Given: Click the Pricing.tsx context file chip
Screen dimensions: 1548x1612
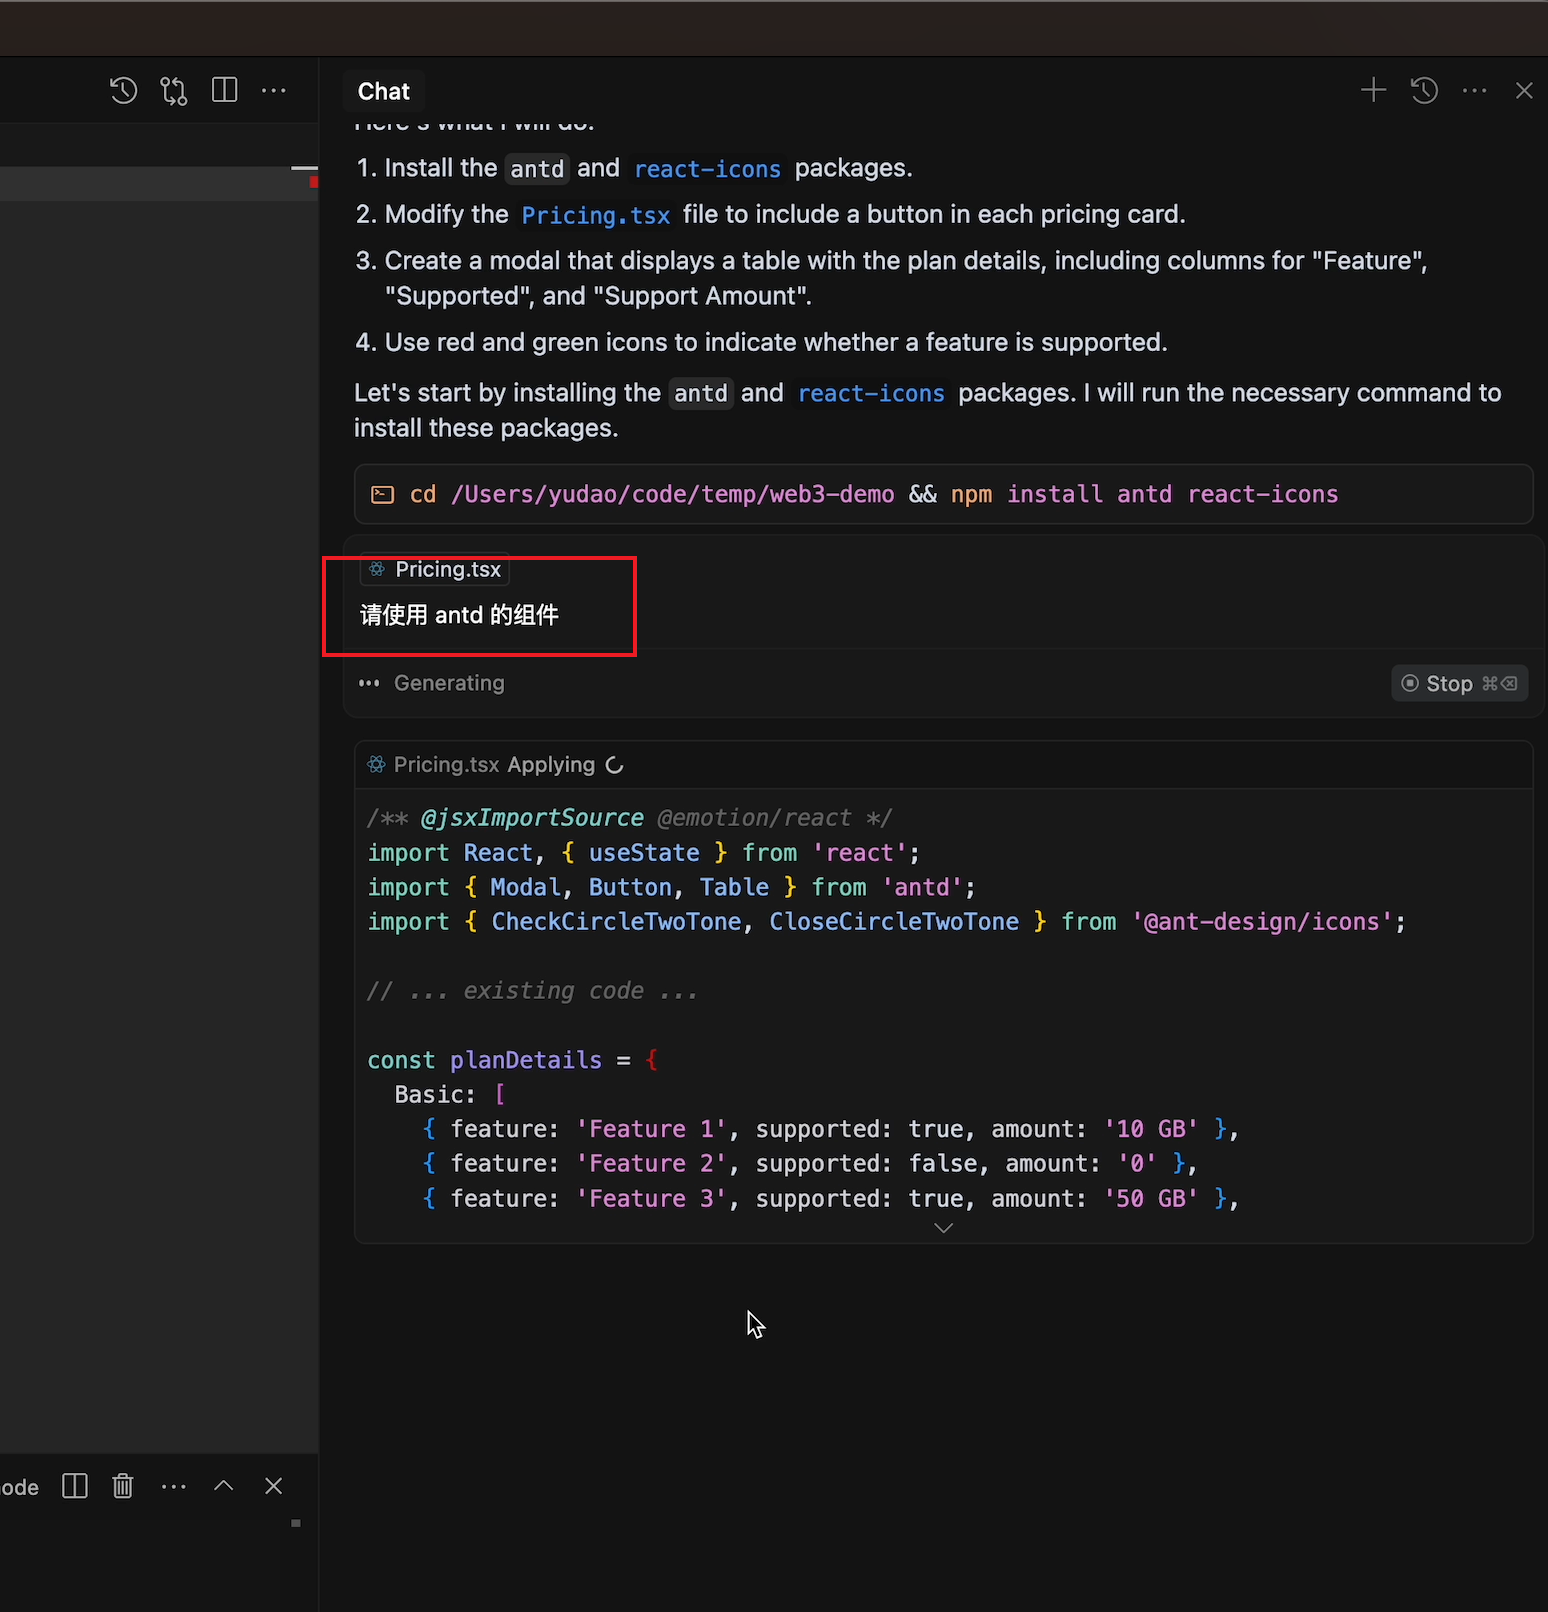Looking at the screenshot, I should pos(436,569).
